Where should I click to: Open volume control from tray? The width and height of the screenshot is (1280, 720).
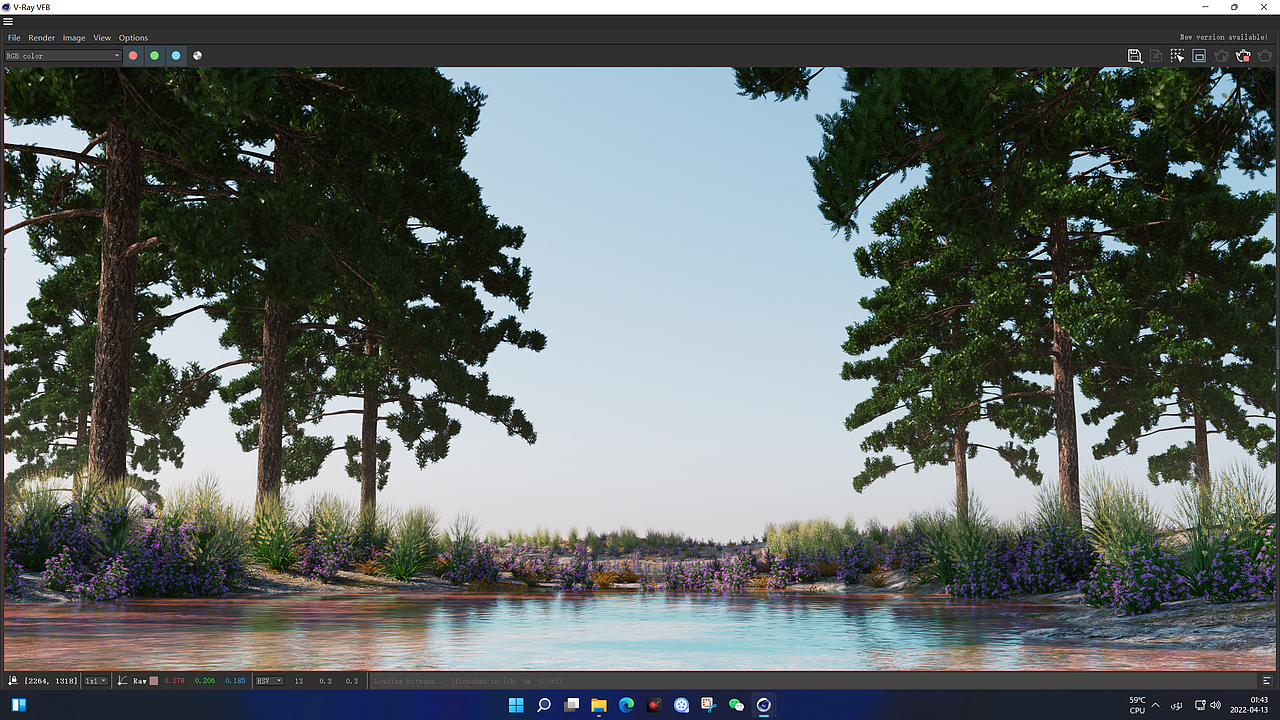click(x=1216, y=705)
